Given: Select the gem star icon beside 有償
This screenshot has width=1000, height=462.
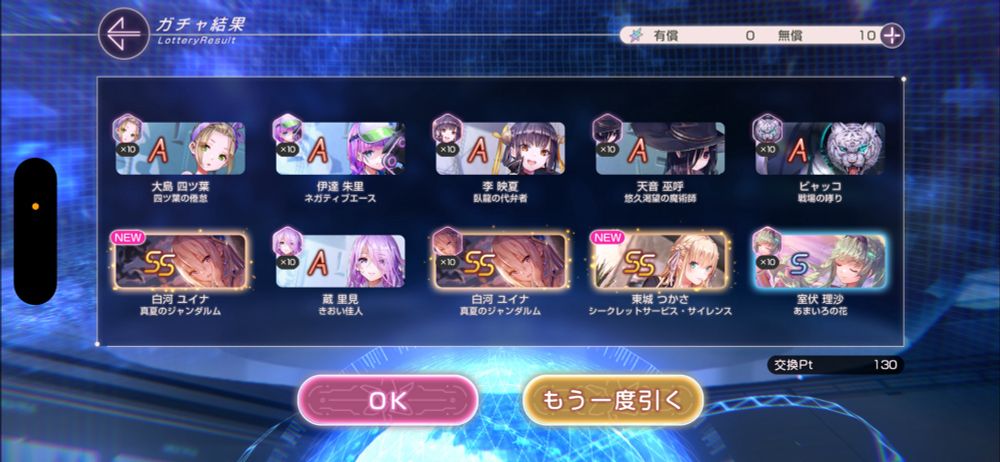Looking at the screenshot, I should [636, 36].
